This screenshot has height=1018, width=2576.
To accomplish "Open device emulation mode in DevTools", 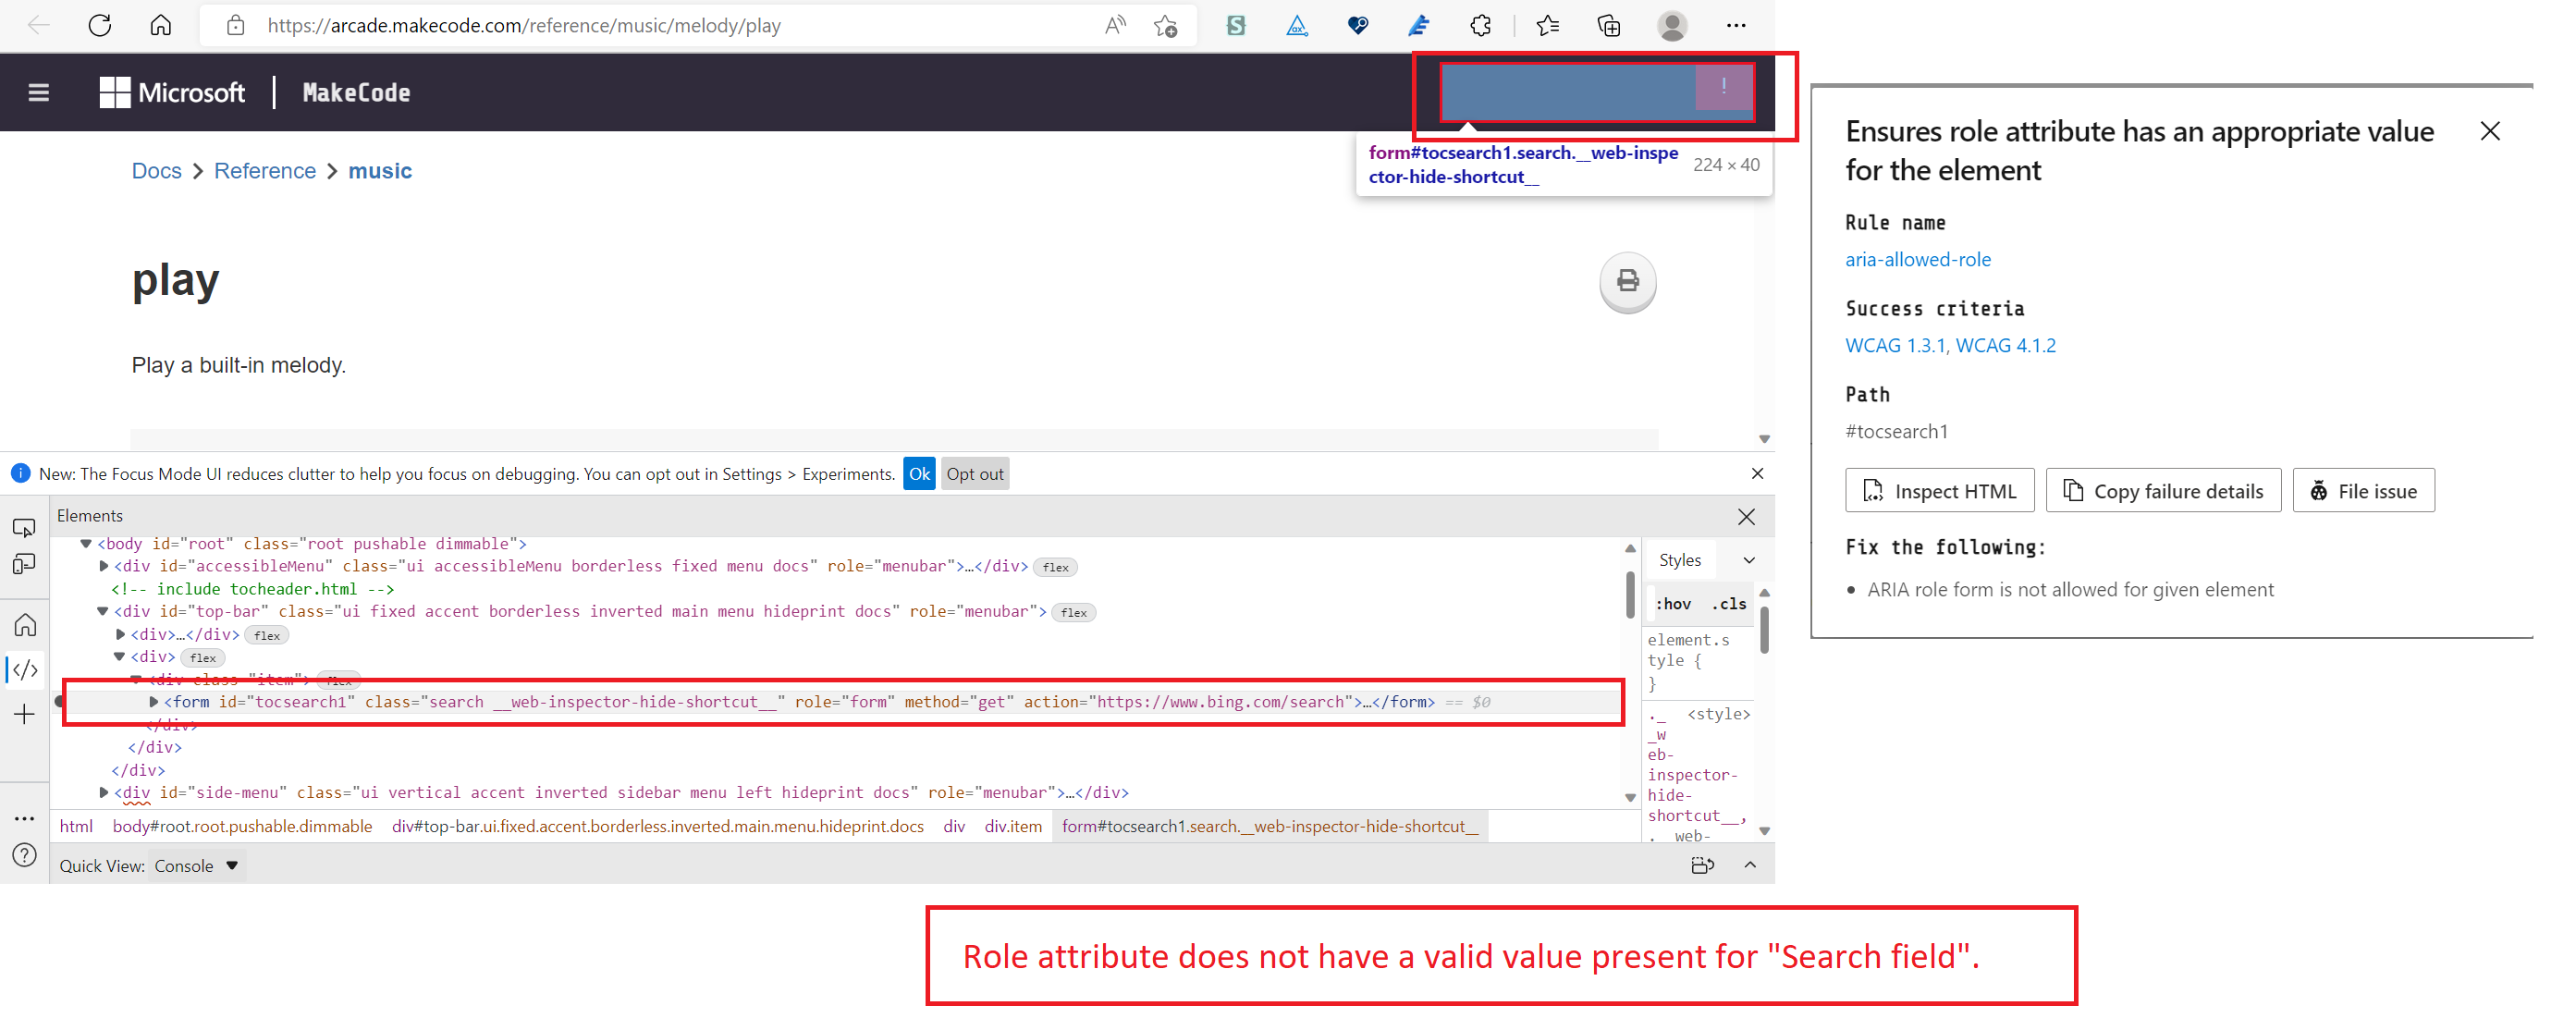I will [24, 563].
